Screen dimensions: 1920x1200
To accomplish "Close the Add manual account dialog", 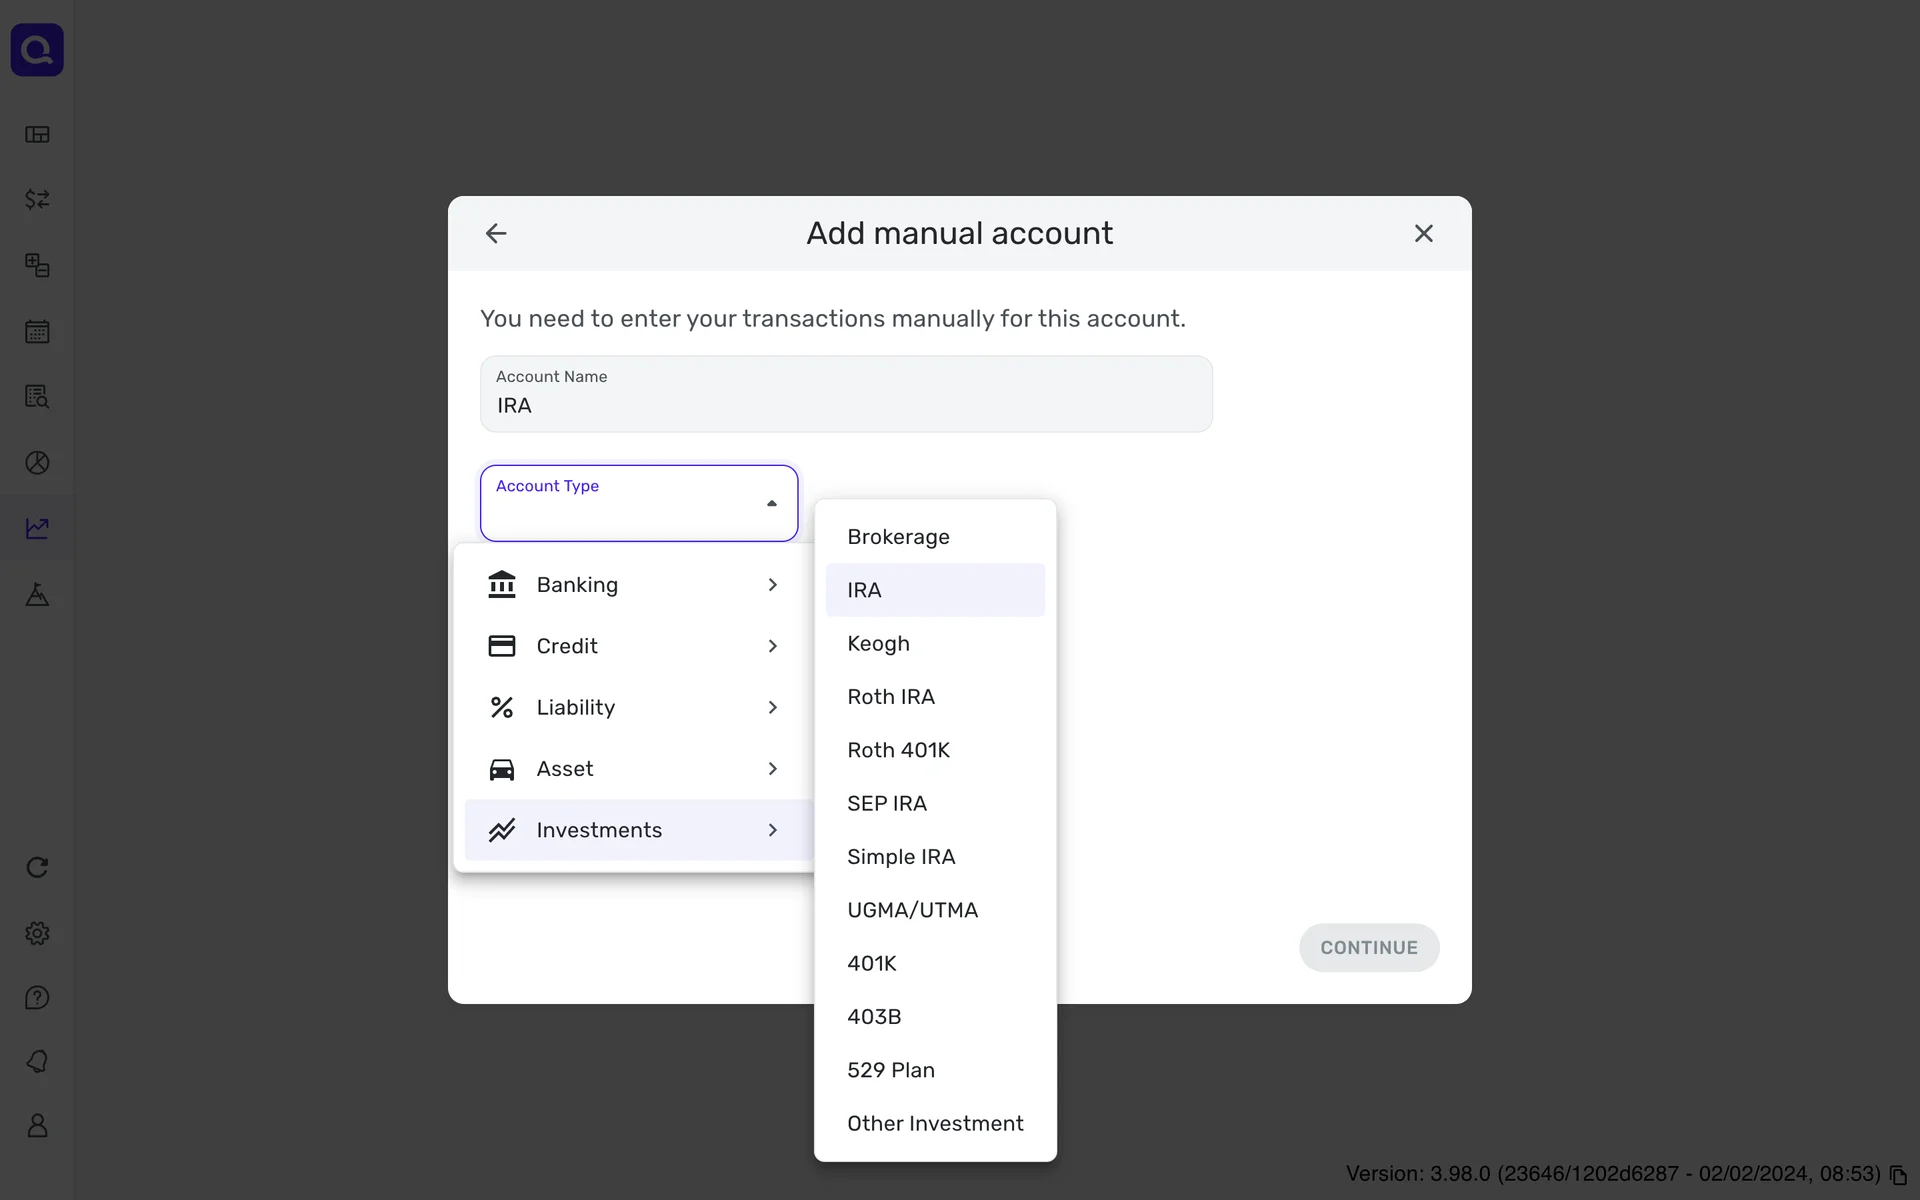I will point(1423,233).
